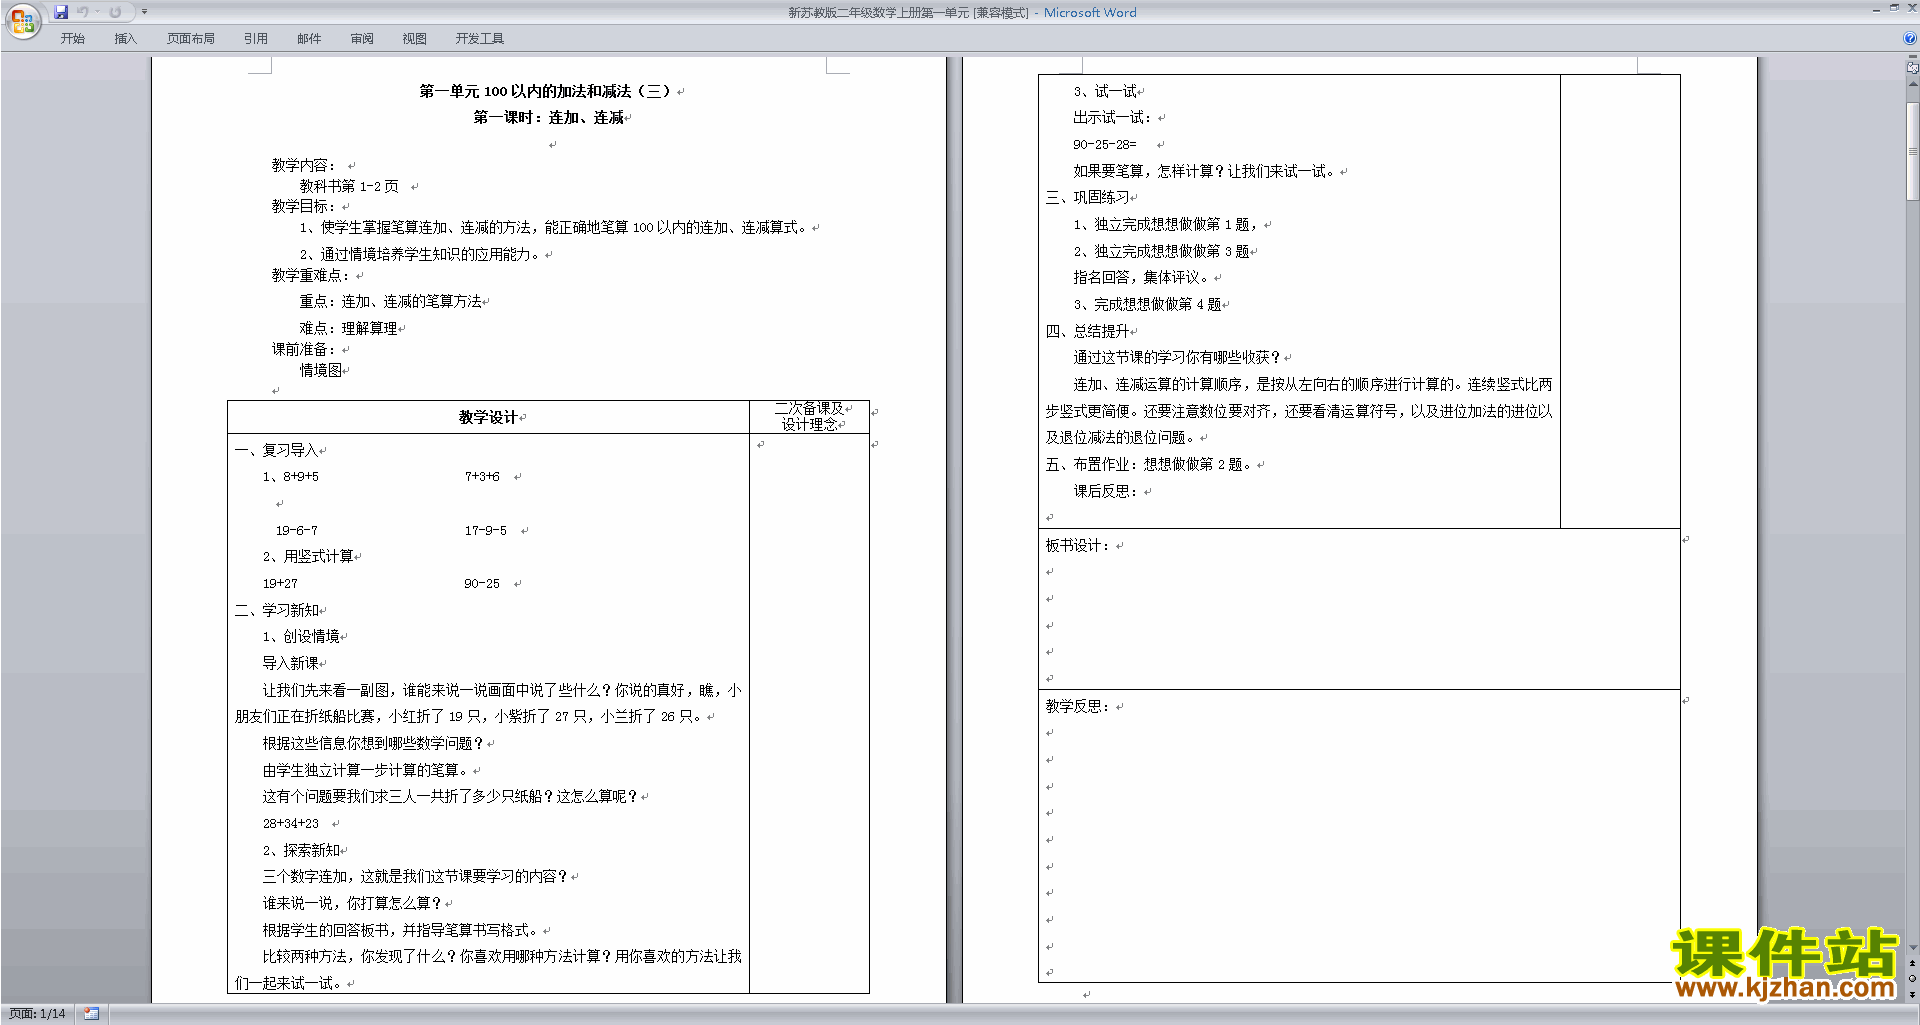Click the line 1、独立完成想想做做第 1 题

(1166, 224)
